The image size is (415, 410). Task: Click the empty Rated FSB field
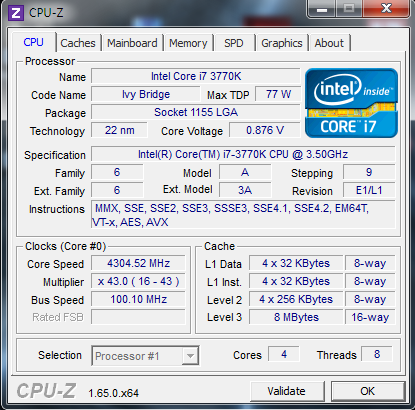(x=138, y=317)
